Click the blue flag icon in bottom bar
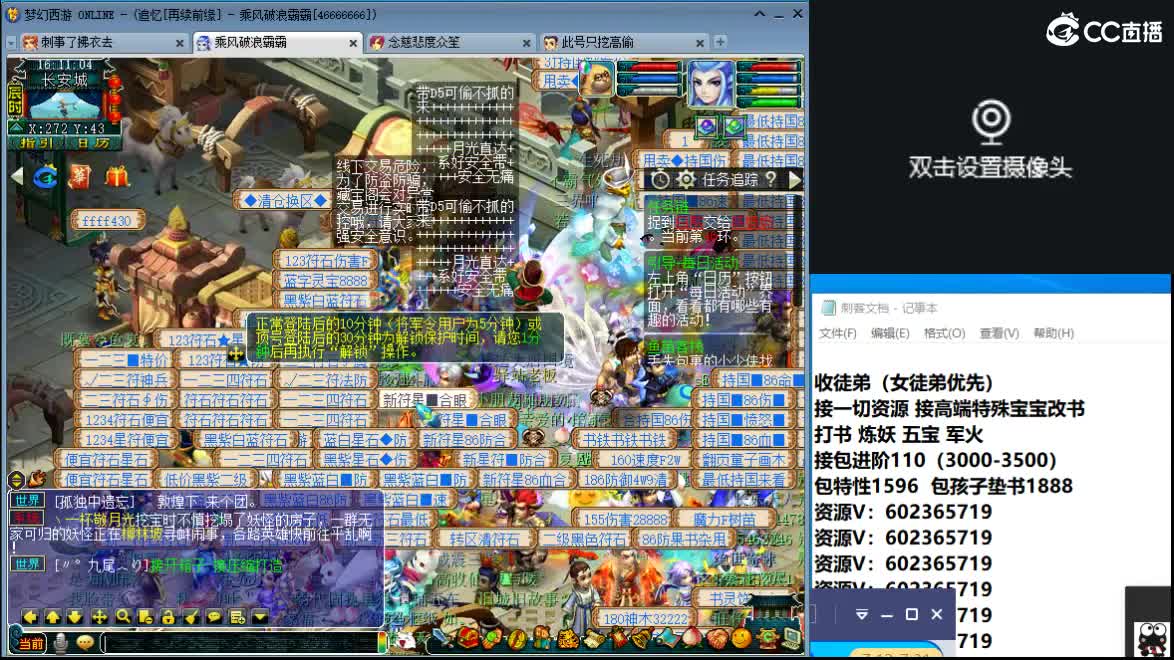The image size is (1174, 660). tap(667, 639)
